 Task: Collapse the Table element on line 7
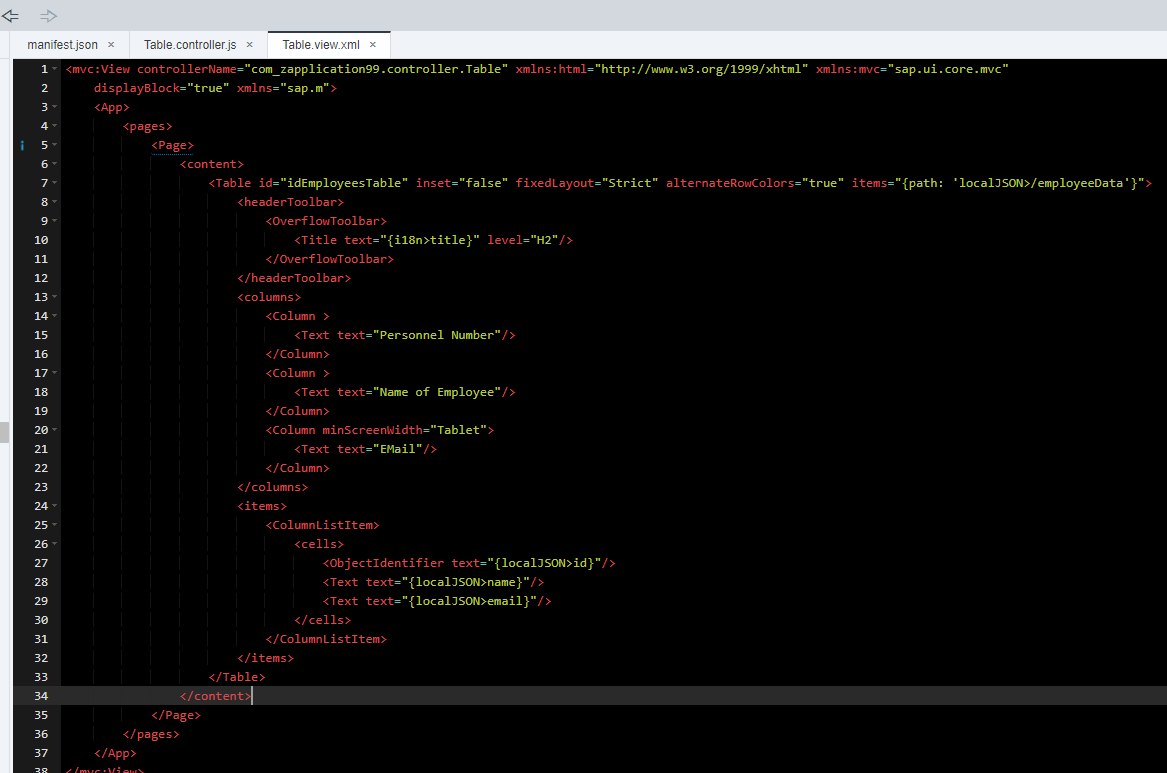(52, 182)
